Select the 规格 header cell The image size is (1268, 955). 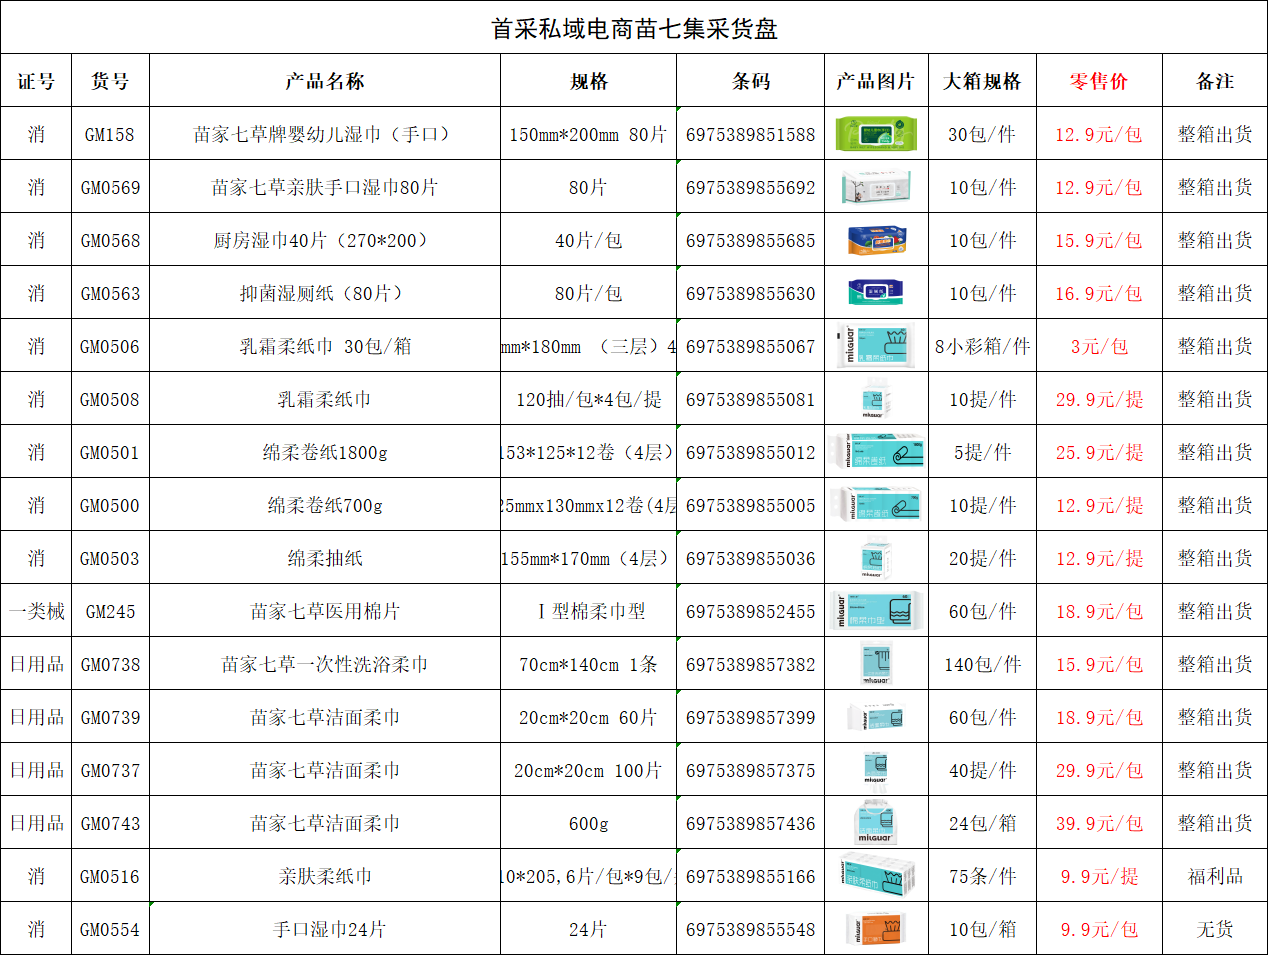pyautogui.click(x=588, y=80)
